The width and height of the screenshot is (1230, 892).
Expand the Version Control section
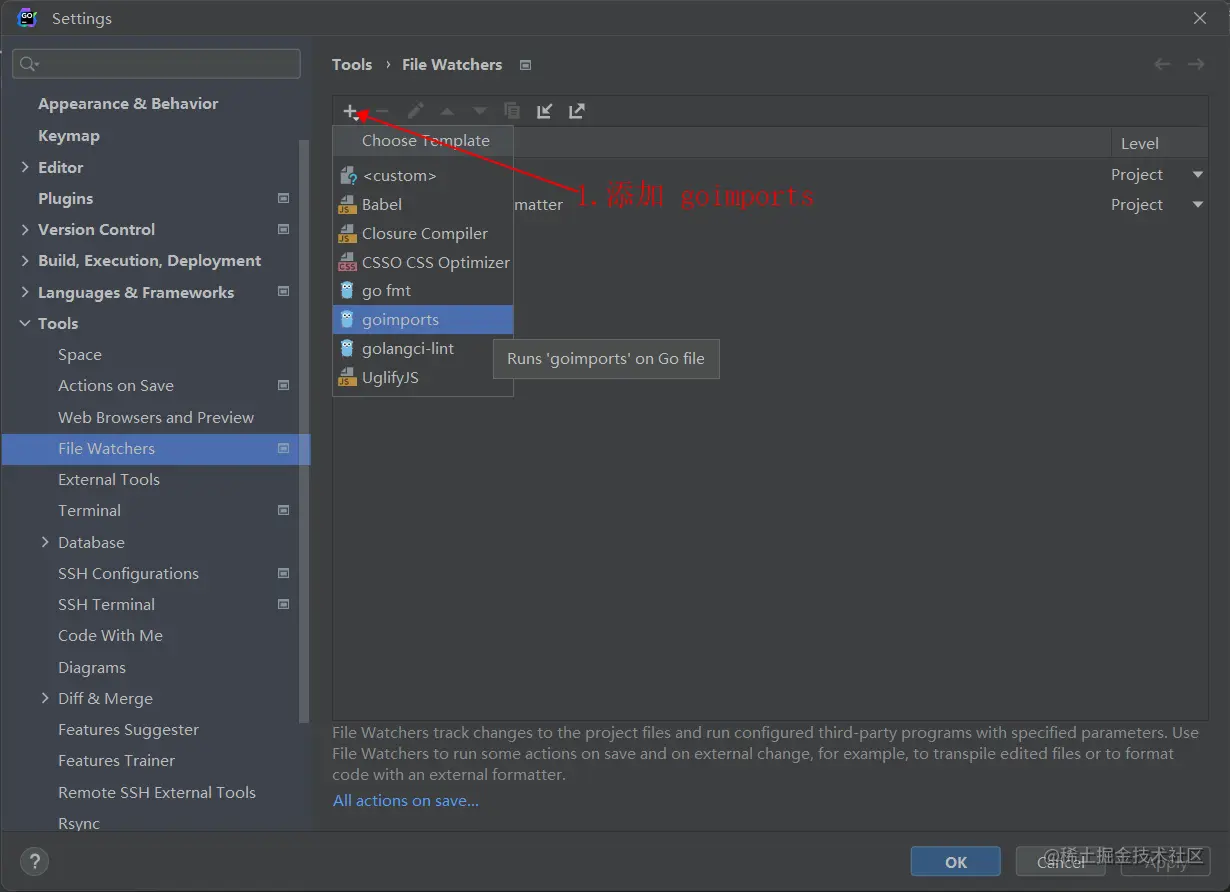(x=25, y=229)
